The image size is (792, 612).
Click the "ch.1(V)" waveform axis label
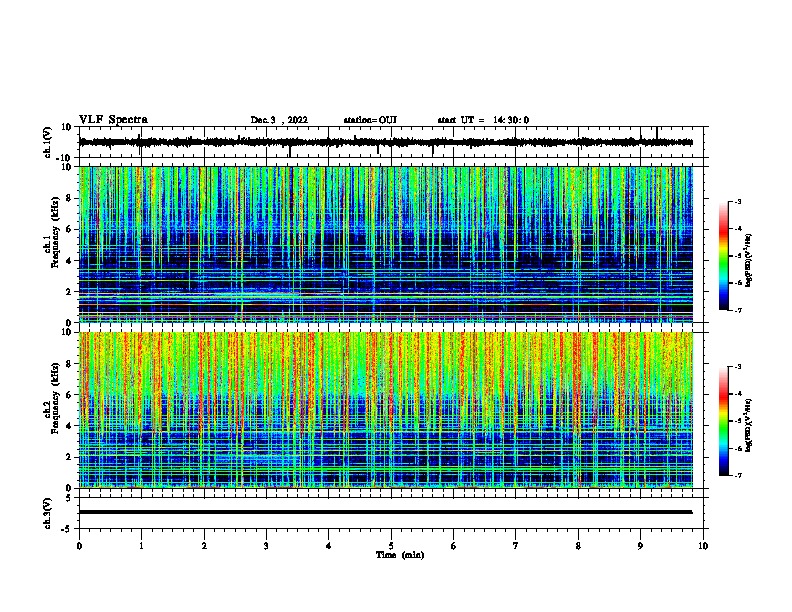point(48,142)
